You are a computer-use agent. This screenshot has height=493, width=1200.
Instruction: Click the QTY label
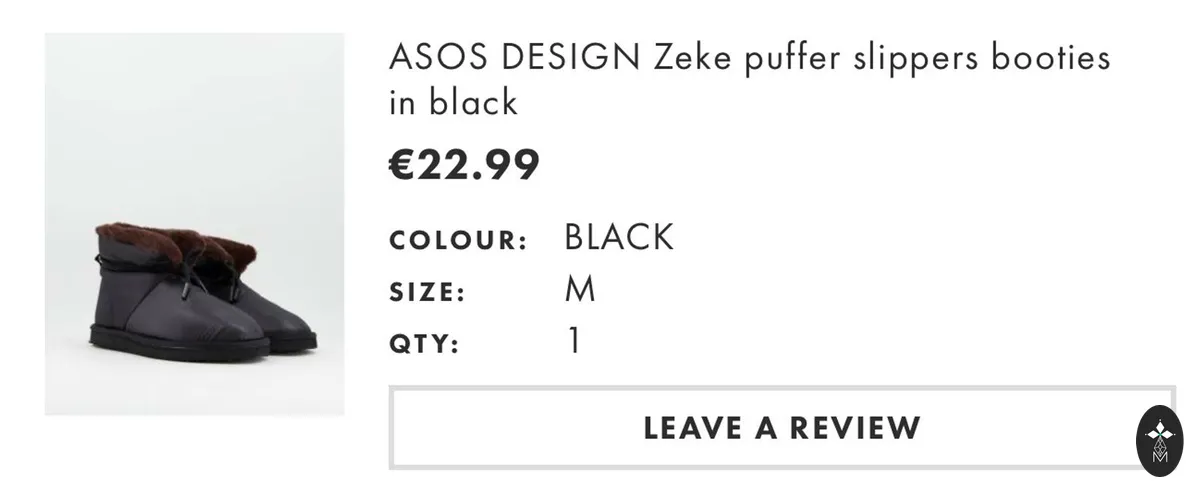(x=424, y=346)
